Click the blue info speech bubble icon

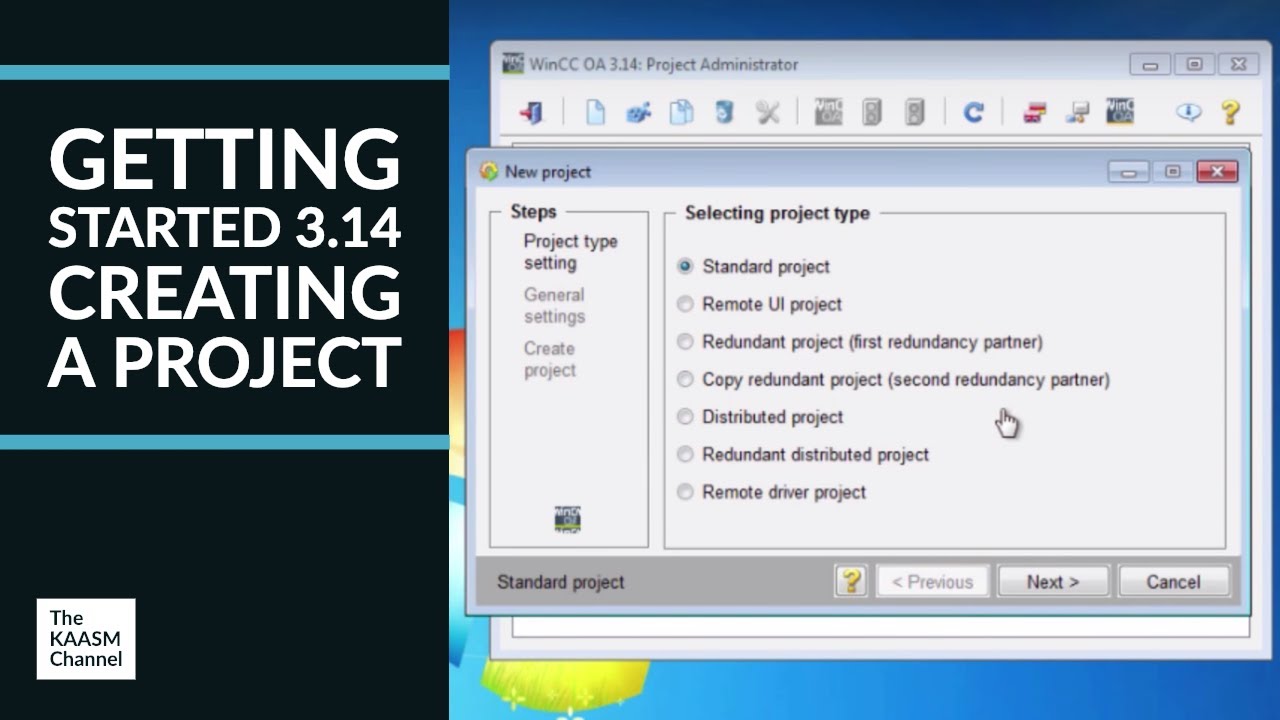coord(1188,112)
